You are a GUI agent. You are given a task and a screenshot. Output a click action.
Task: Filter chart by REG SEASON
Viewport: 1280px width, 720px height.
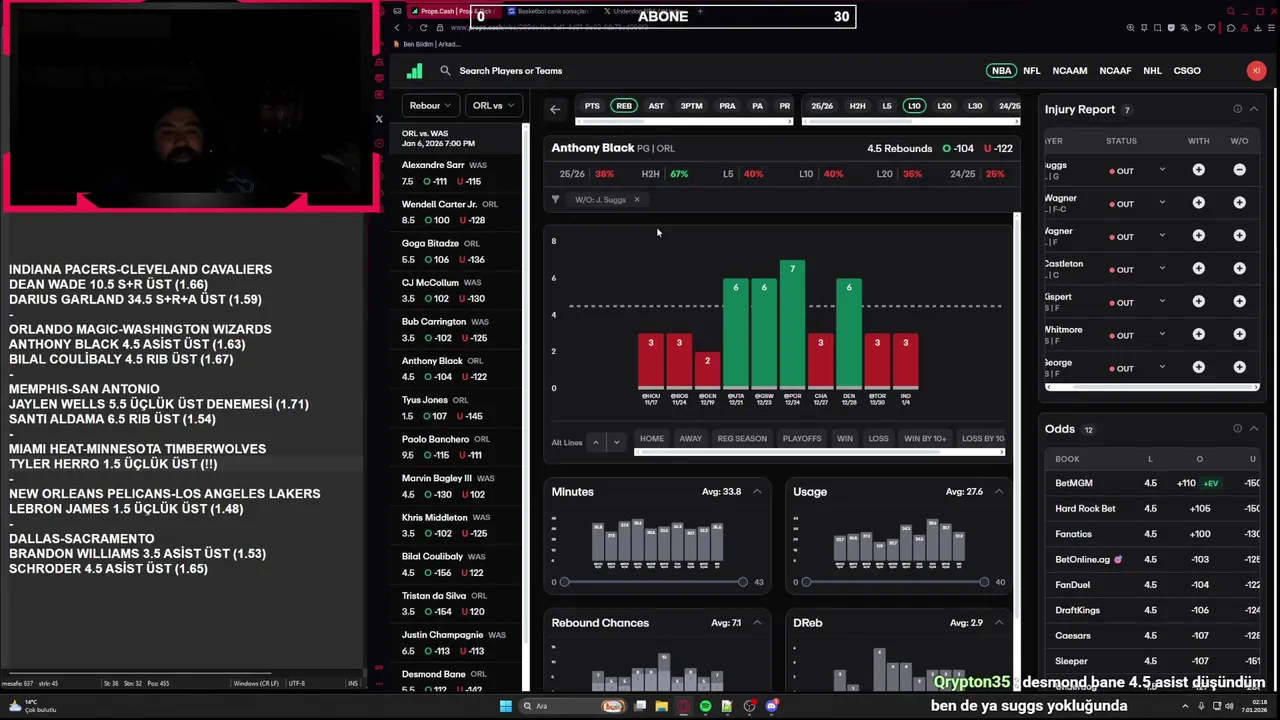point(742,438)
